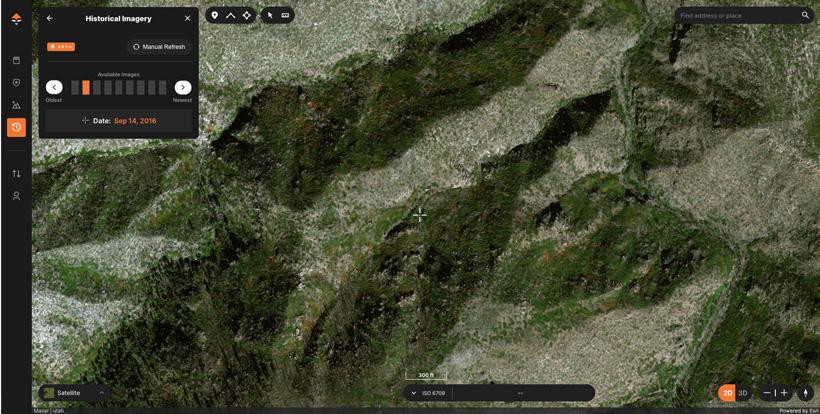
Task: Switch map to 2D mode
Action: click(727, 393)
